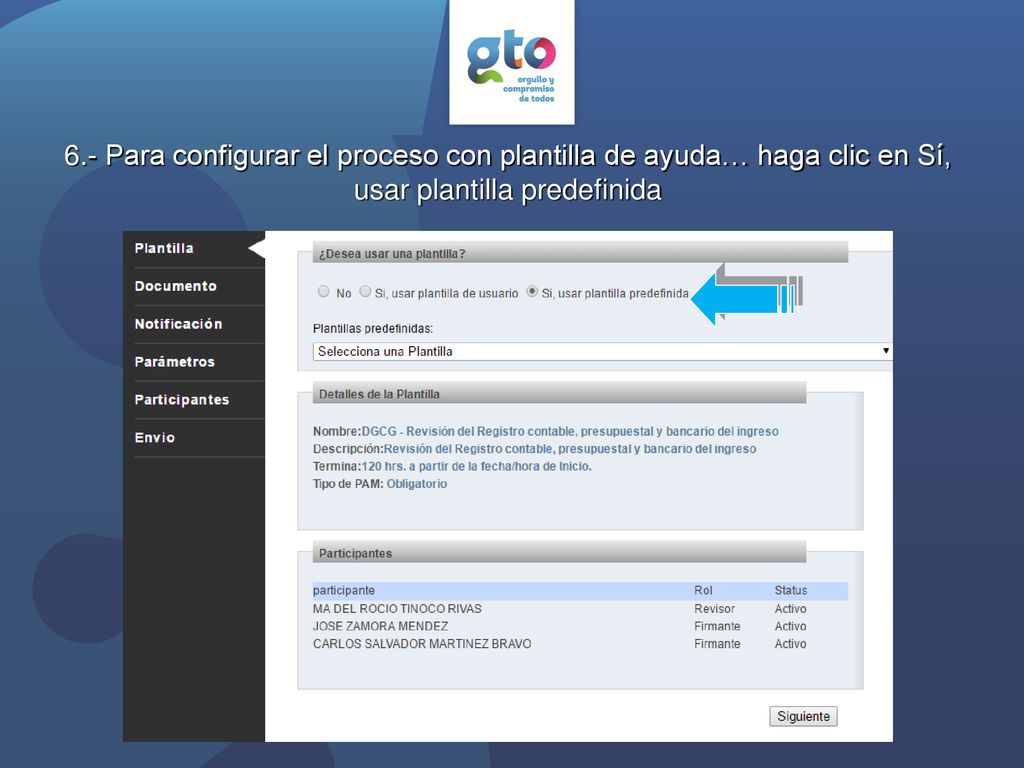Select participant JOSE ZAMORA MENDEZ
This screenshot has height=768, width=1024.
click(381, 626)
